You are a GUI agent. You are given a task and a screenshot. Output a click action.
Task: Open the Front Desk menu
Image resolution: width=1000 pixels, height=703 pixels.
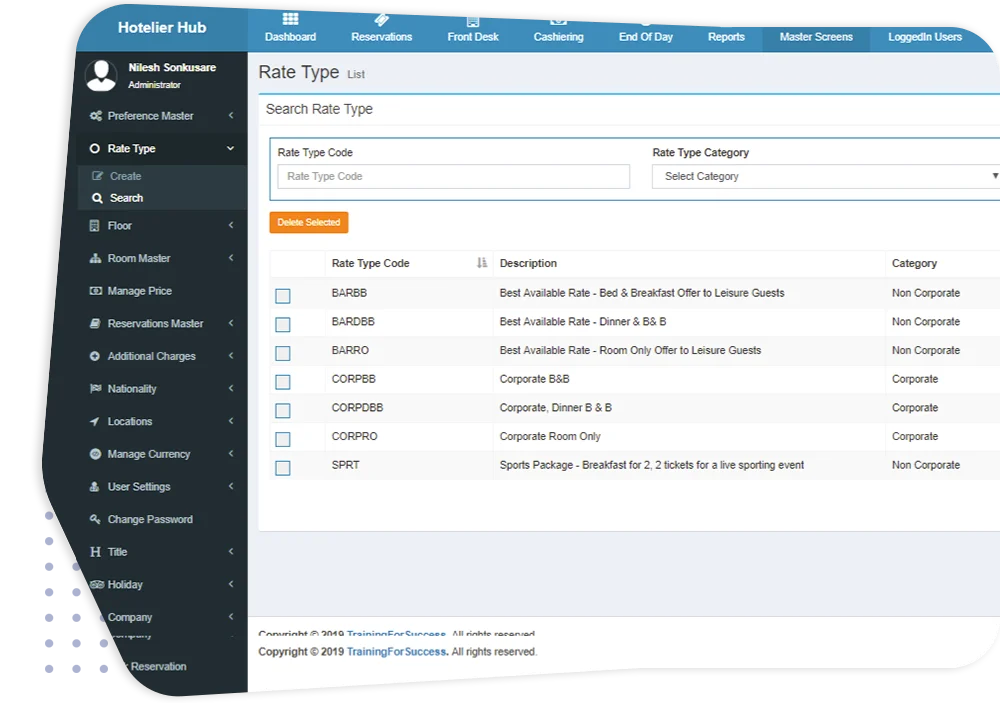point(473,30)
